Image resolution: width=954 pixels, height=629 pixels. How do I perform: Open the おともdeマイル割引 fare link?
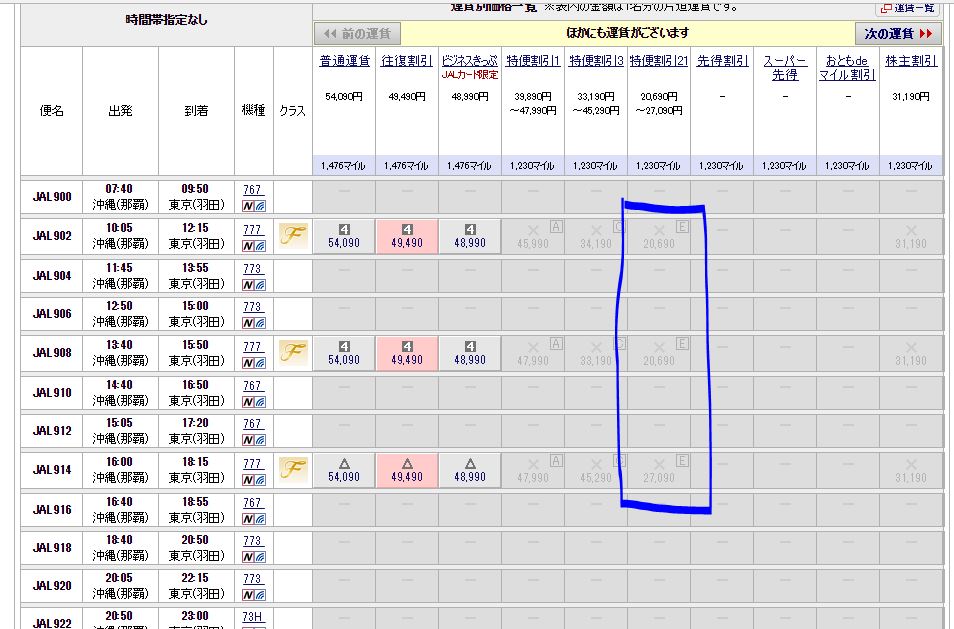point(848,68)
